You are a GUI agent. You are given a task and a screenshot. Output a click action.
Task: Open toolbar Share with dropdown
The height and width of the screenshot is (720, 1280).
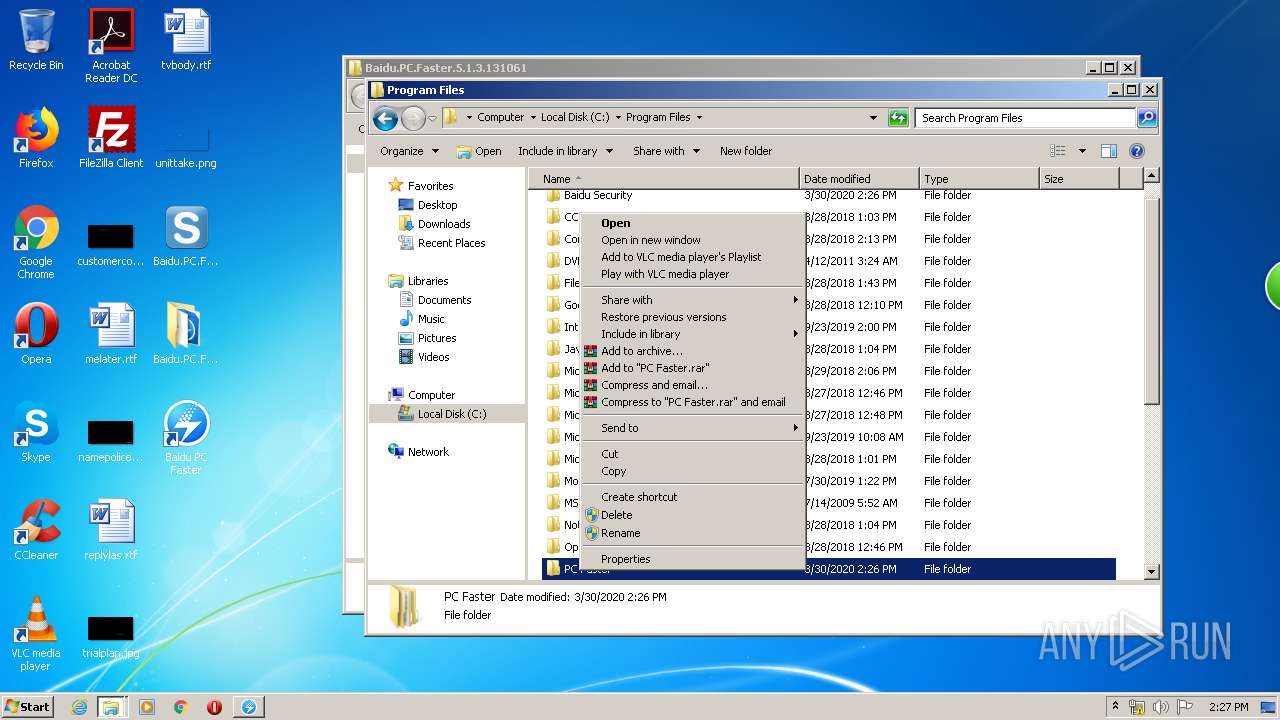(666, 151)
